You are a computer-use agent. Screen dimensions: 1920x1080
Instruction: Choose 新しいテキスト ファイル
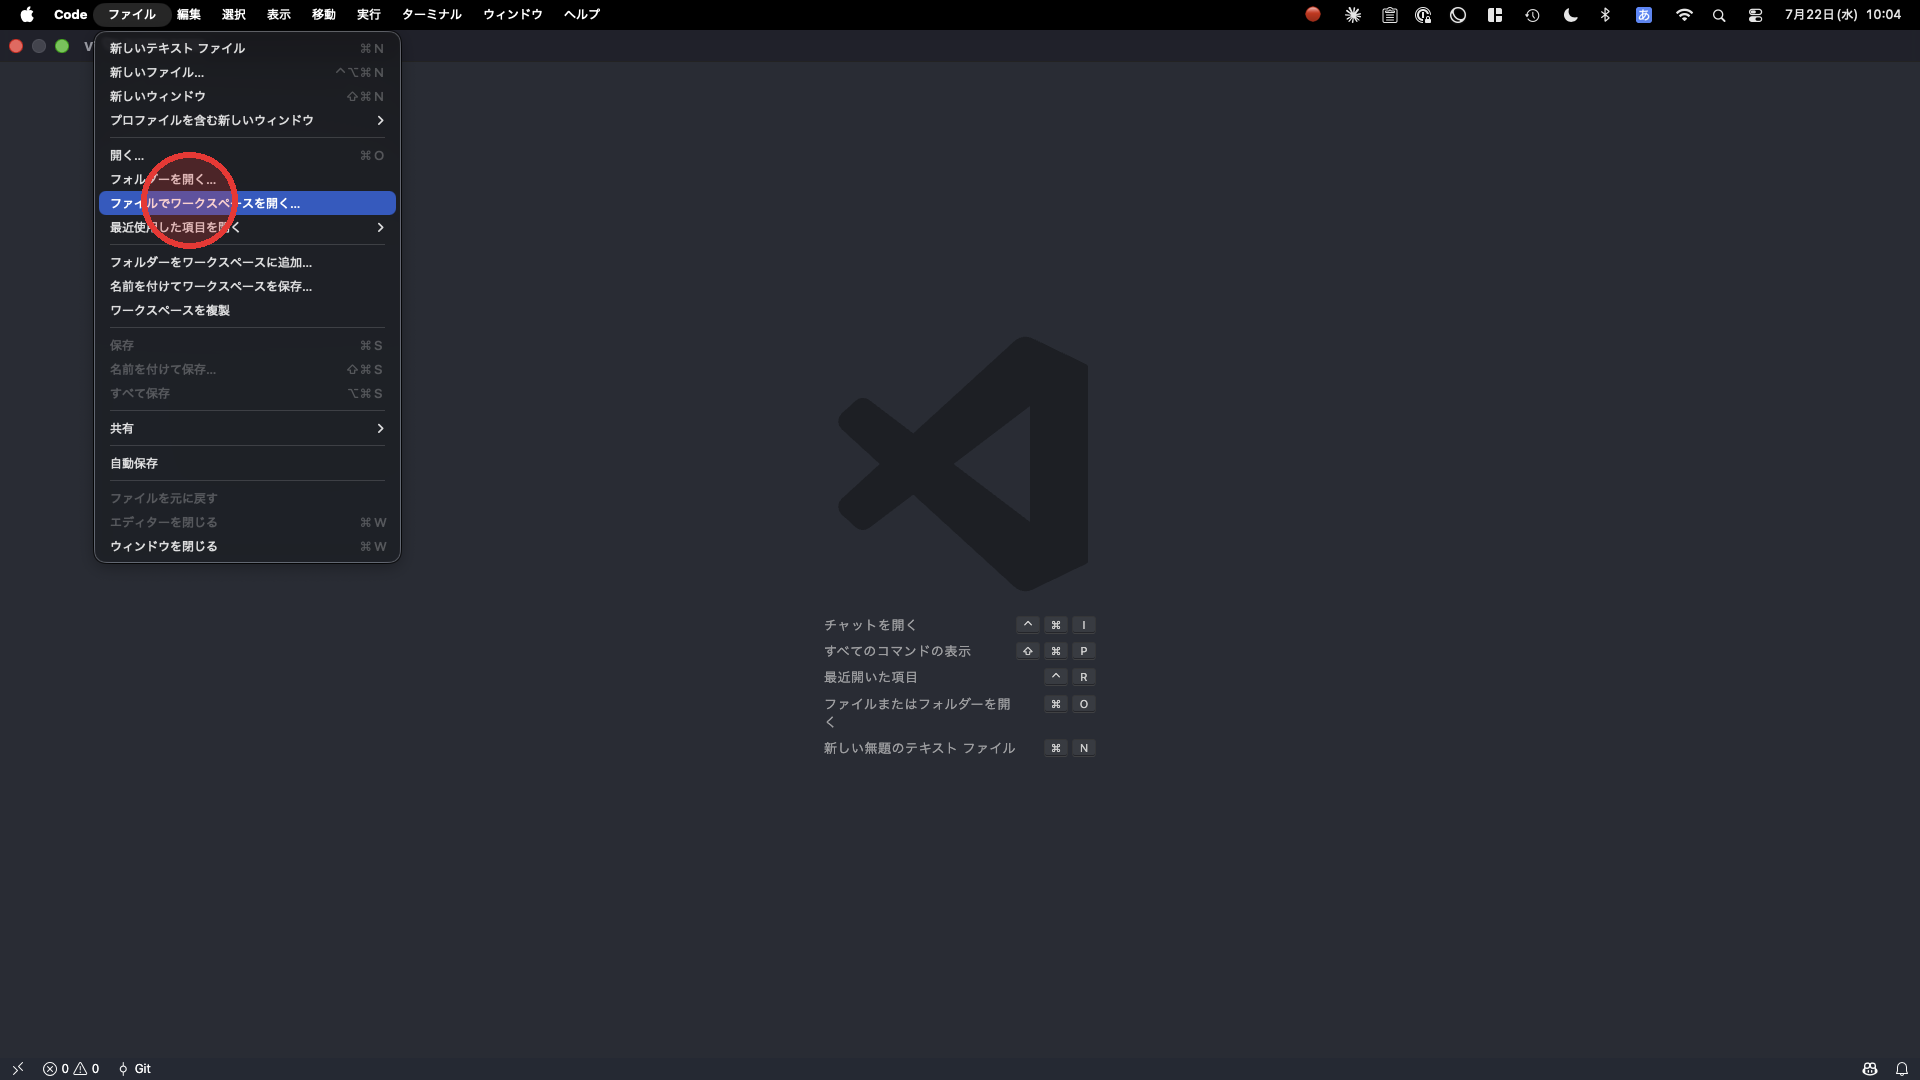point(247,48)
